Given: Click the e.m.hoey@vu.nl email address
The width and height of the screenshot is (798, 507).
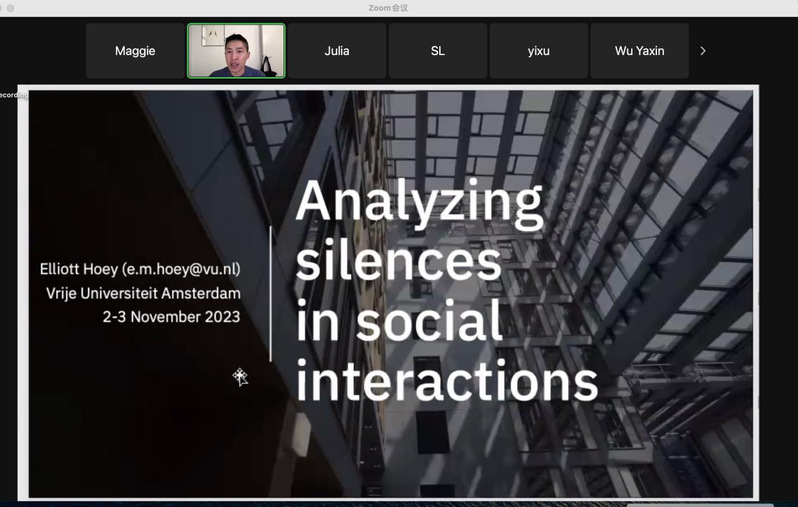Looking at the screenshot, I should coord(188,269).
